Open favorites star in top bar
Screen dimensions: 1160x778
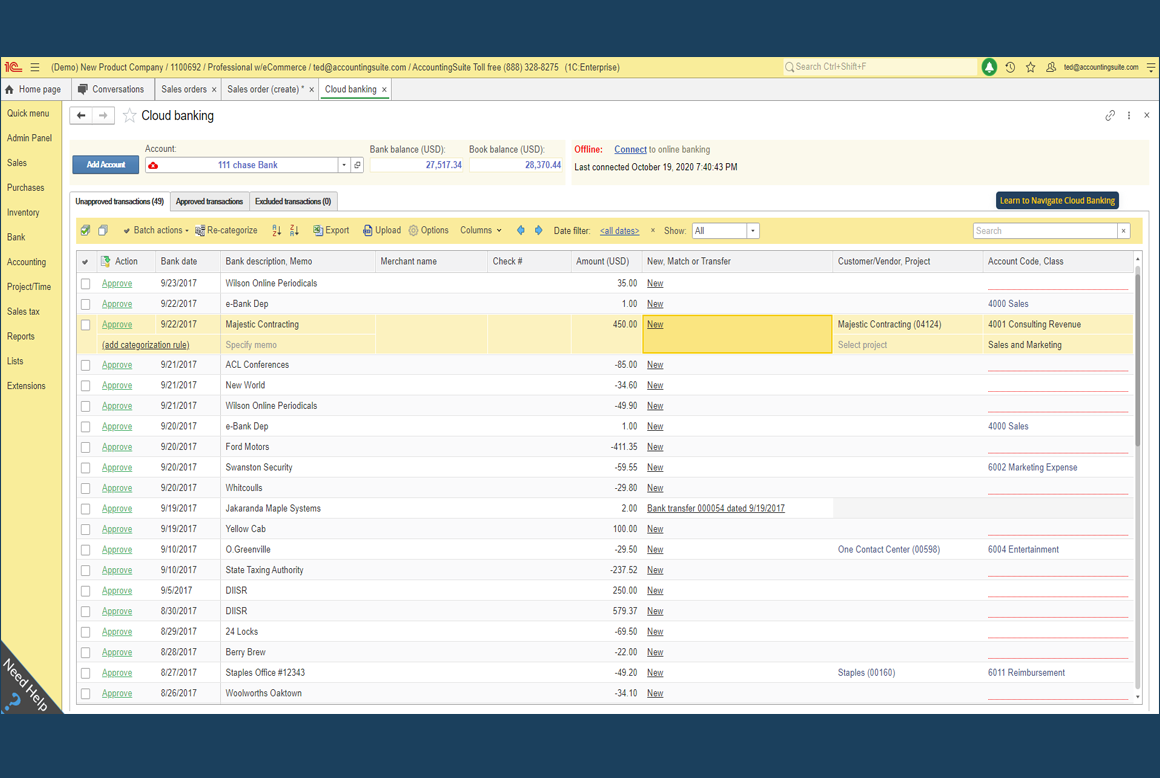coord(1031,67)
